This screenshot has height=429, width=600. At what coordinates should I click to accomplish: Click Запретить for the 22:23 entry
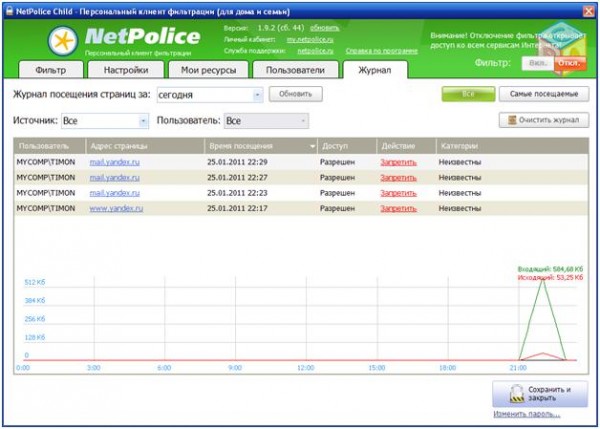click(x=398, y=193)
